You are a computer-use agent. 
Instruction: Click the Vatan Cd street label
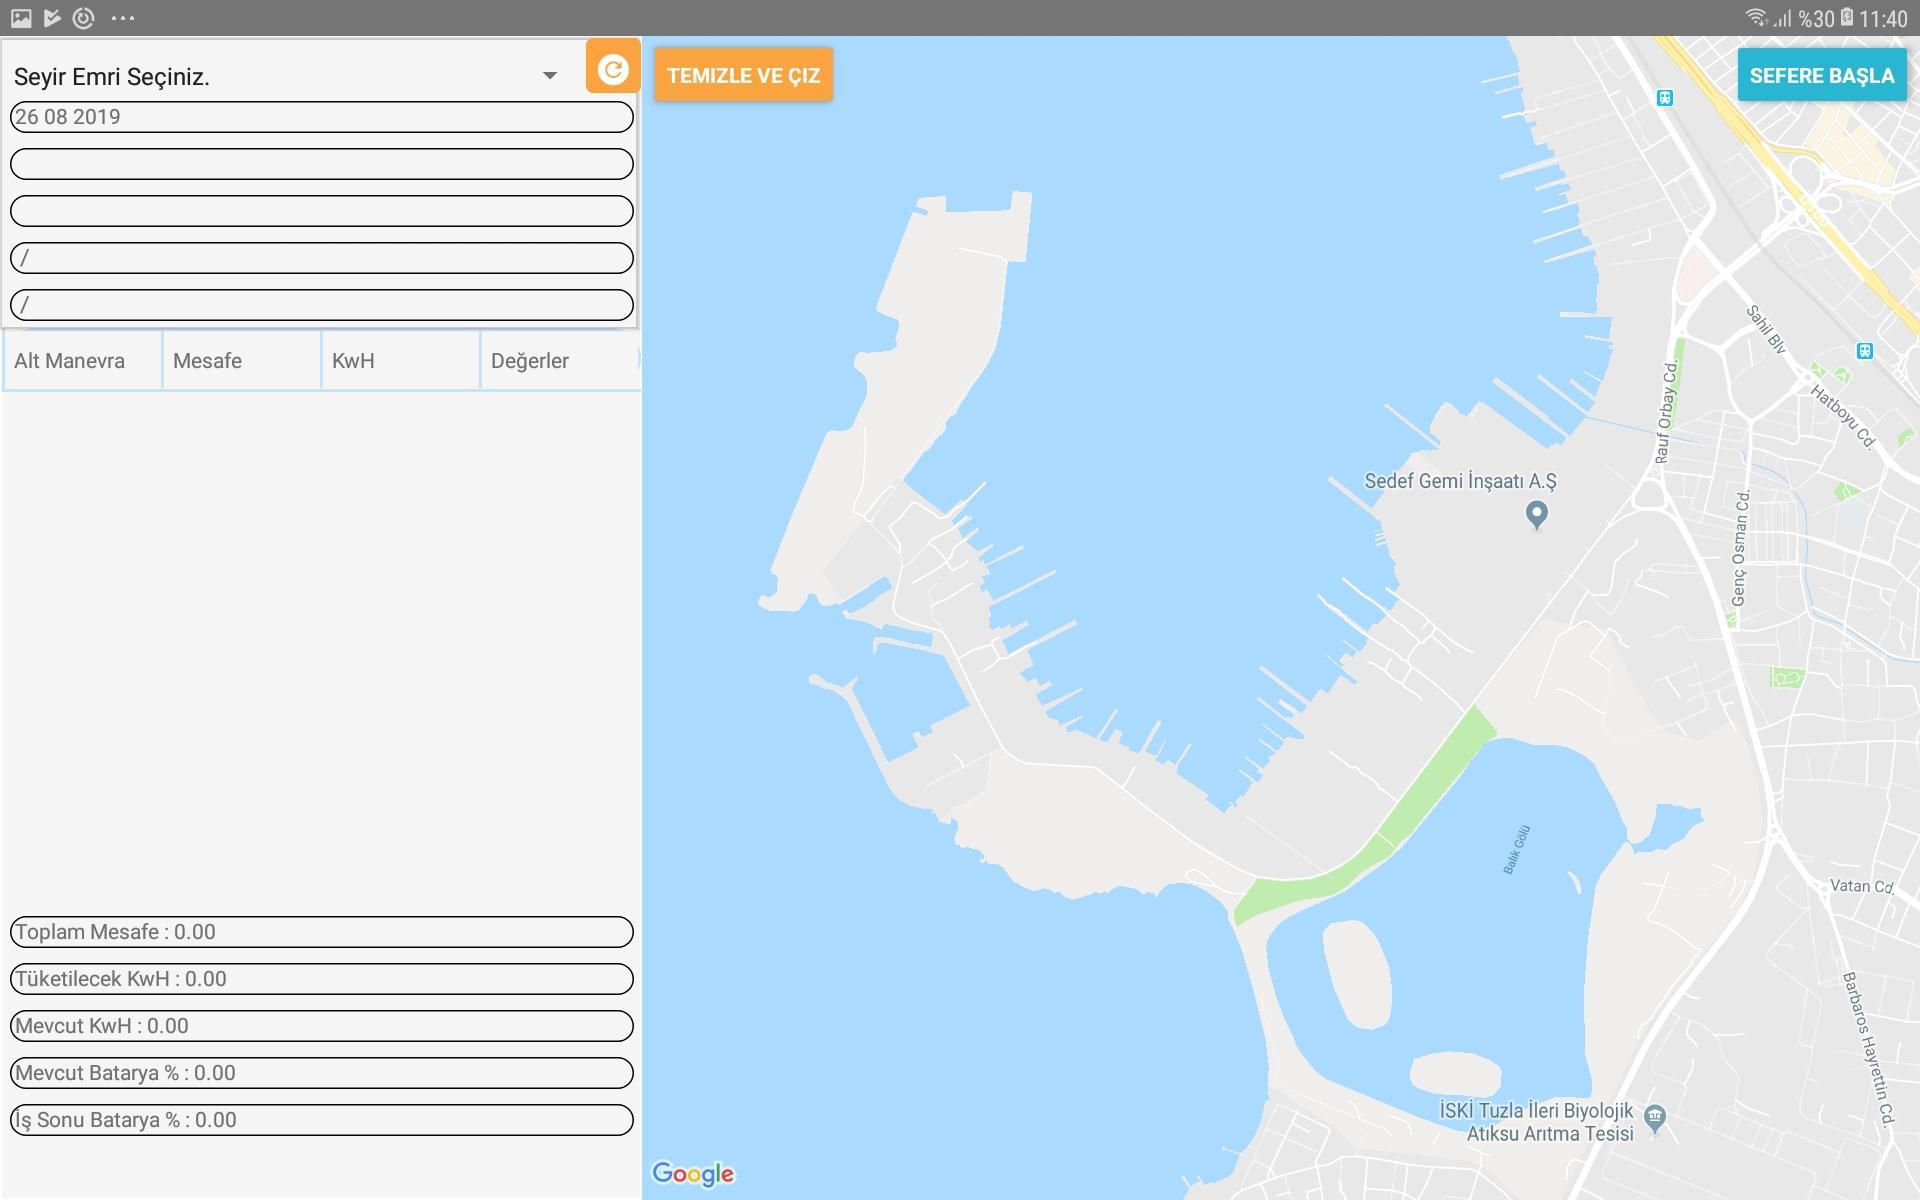[x=1861, y=886]
